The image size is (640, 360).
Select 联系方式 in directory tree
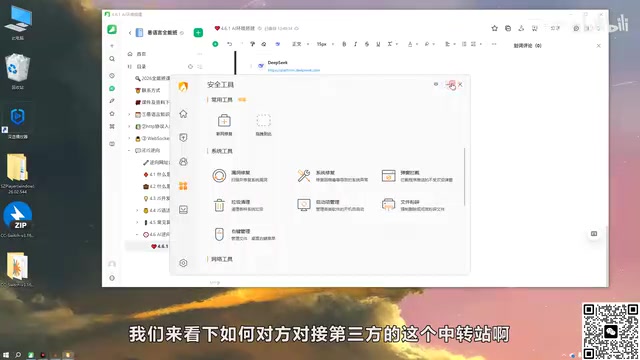[151, 90]
